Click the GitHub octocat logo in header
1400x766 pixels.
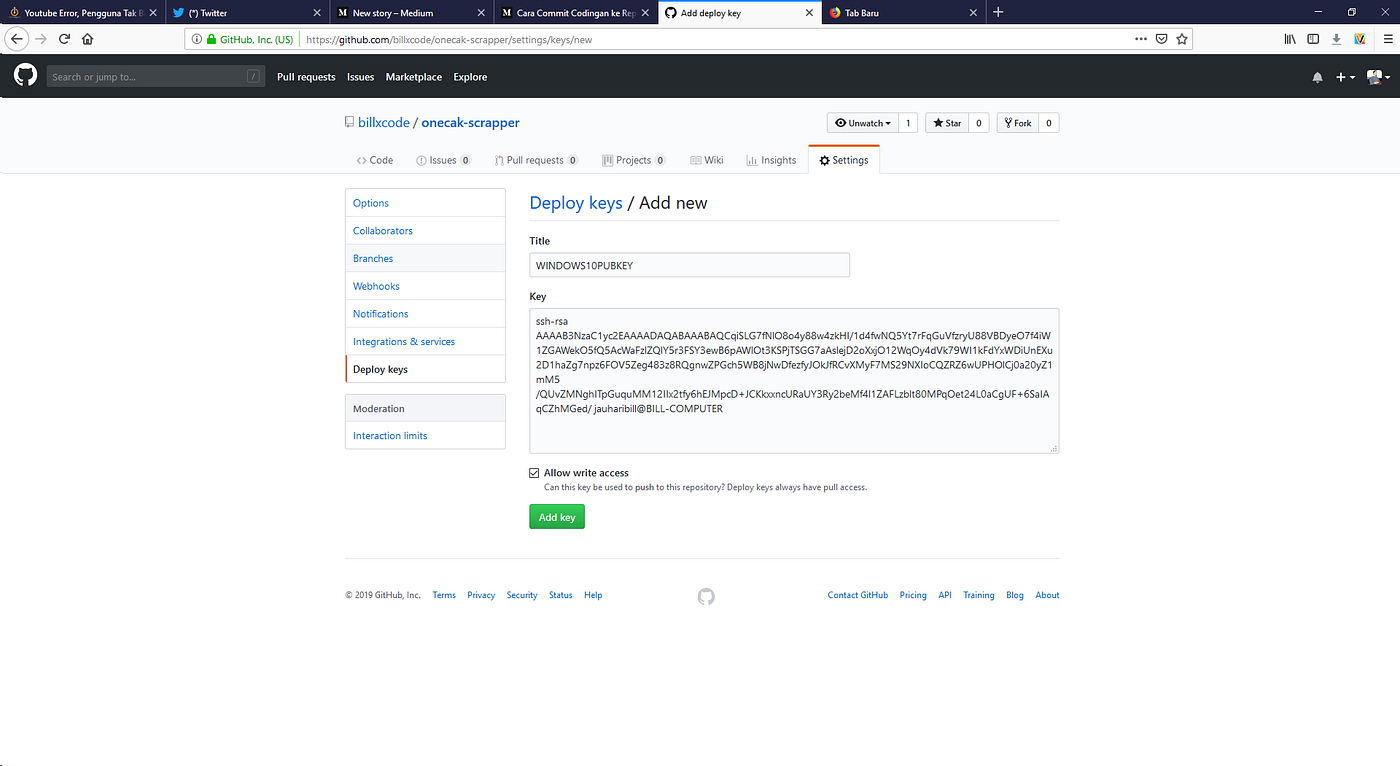pos(24,74)
